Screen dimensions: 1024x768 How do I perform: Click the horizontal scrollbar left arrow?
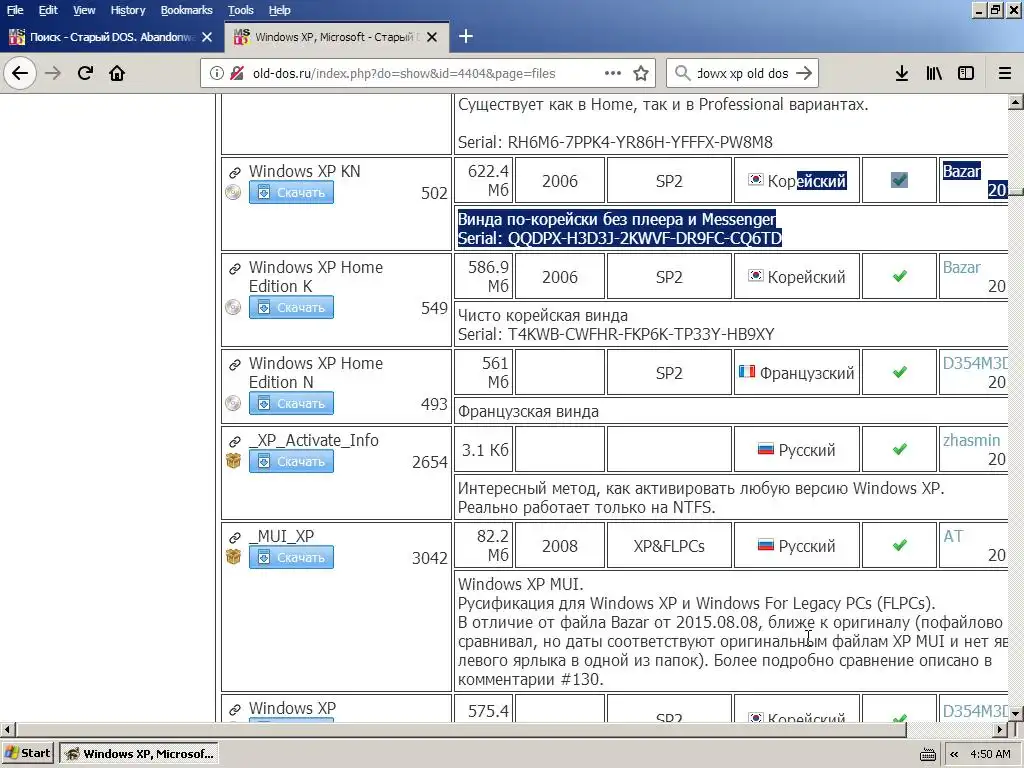click(x=7, y=729)
